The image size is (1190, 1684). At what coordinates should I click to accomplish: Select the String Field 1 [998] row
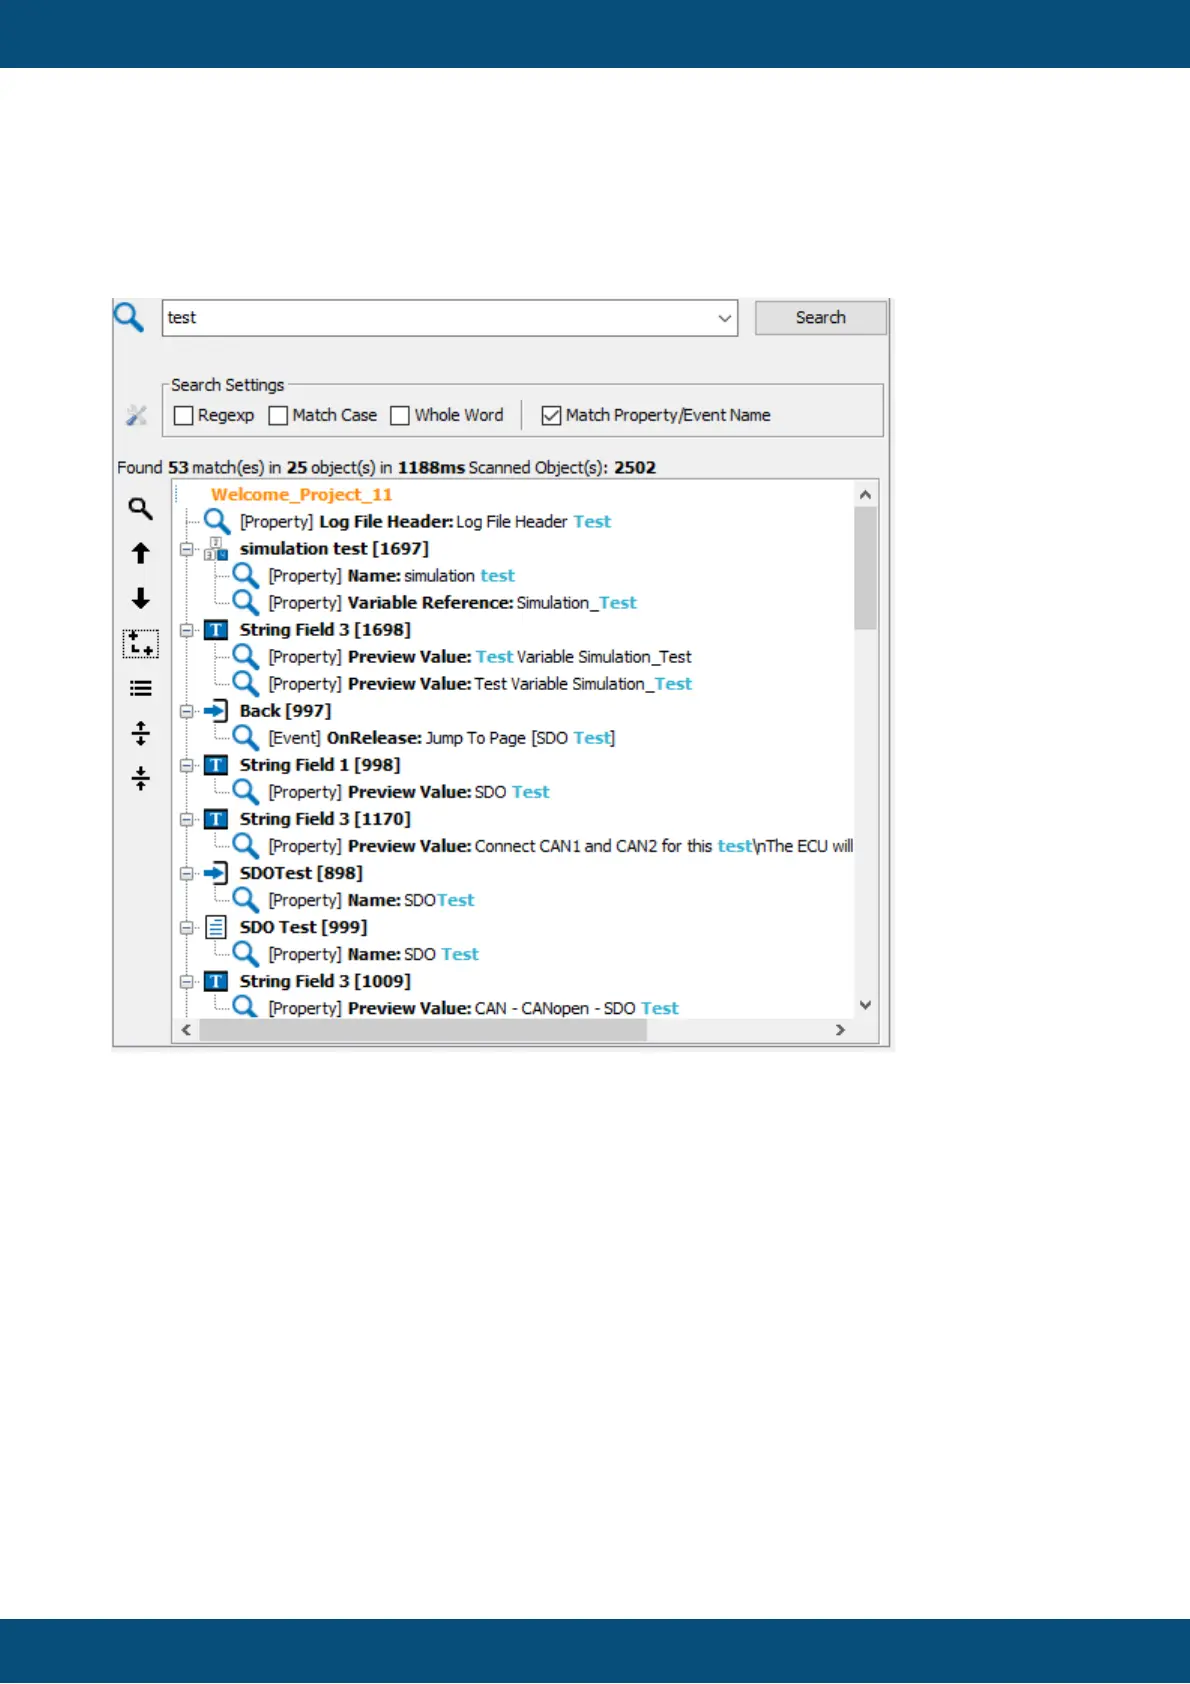[320, 765]
